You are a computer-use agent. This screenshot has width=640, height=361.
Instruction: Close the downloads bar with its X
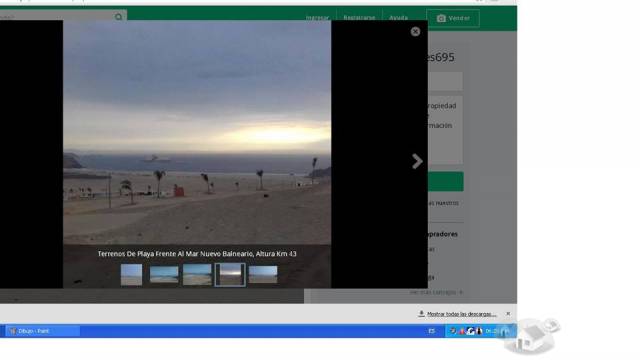pos(508,314)
